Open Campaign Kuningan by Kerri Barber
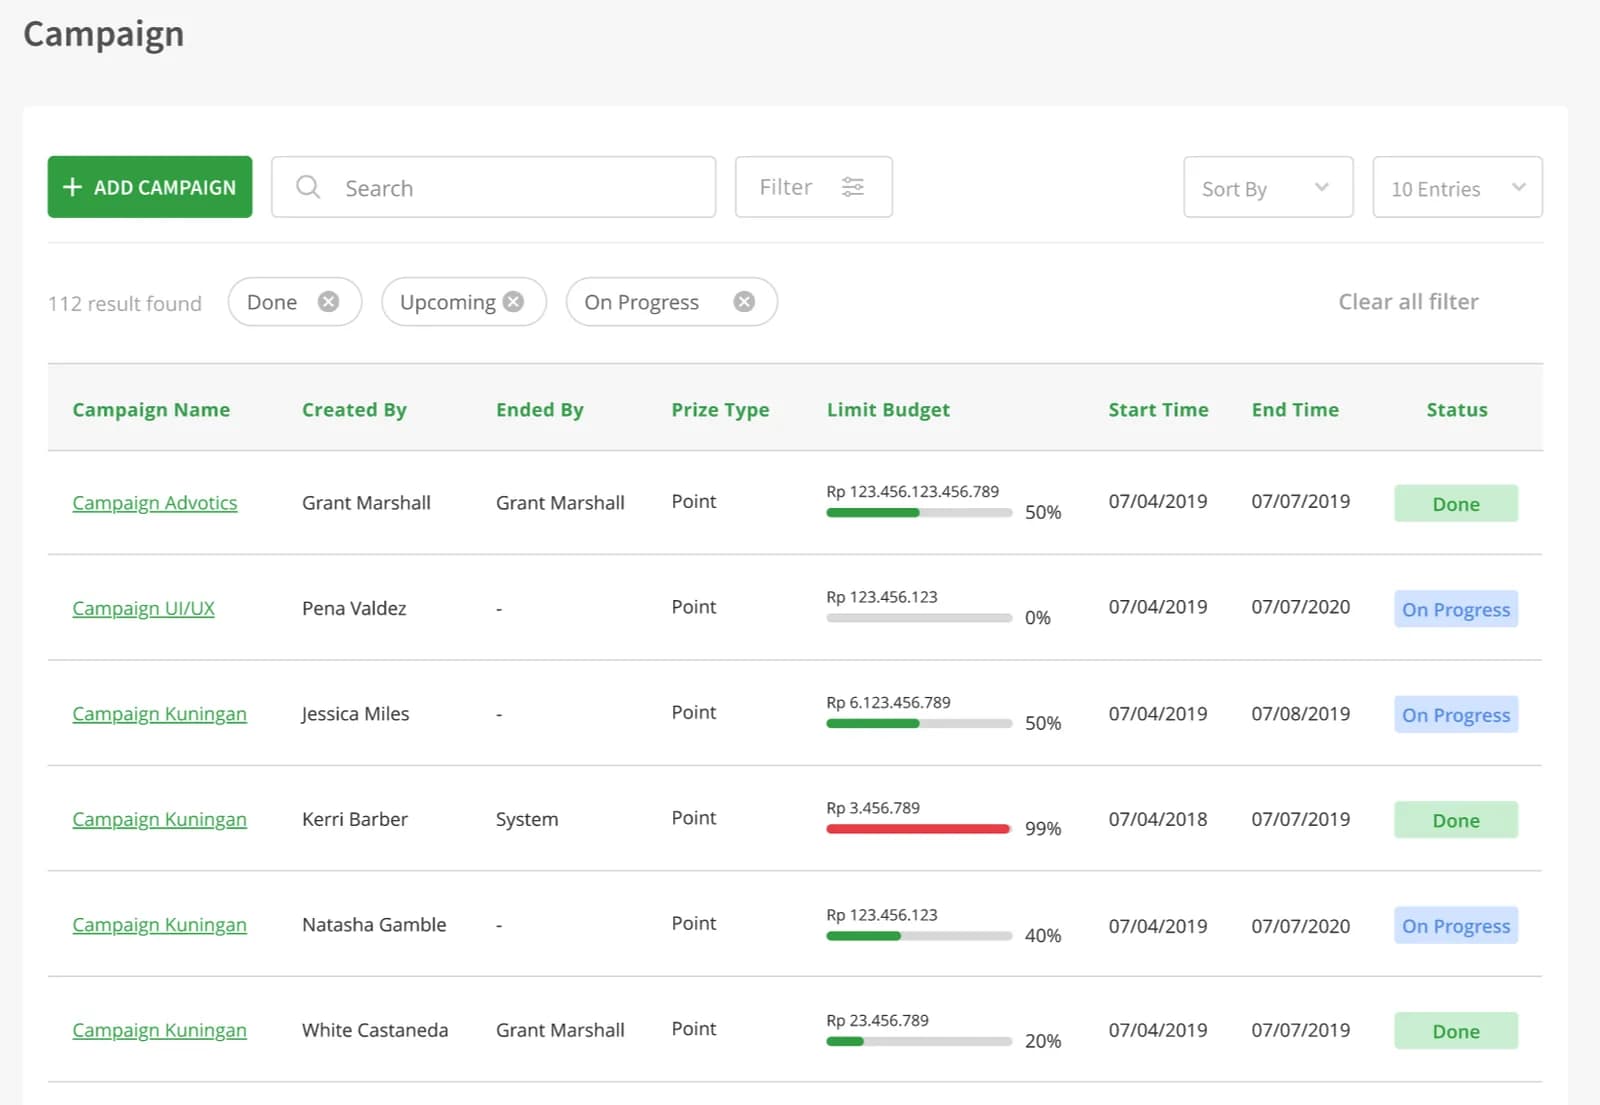The height and width of the screenshot is (1105, 1600). click(159, 819)
